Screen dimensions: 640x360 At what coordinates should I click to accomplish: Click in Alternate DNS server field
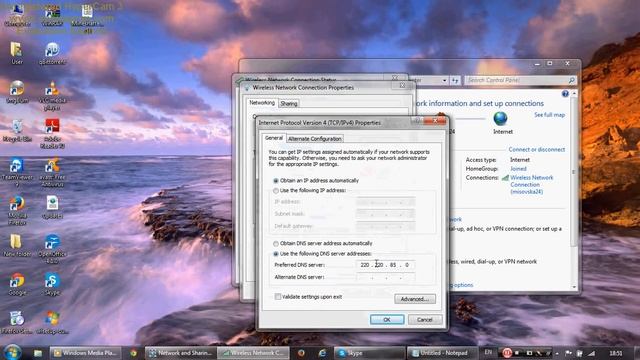coord(386,277)
